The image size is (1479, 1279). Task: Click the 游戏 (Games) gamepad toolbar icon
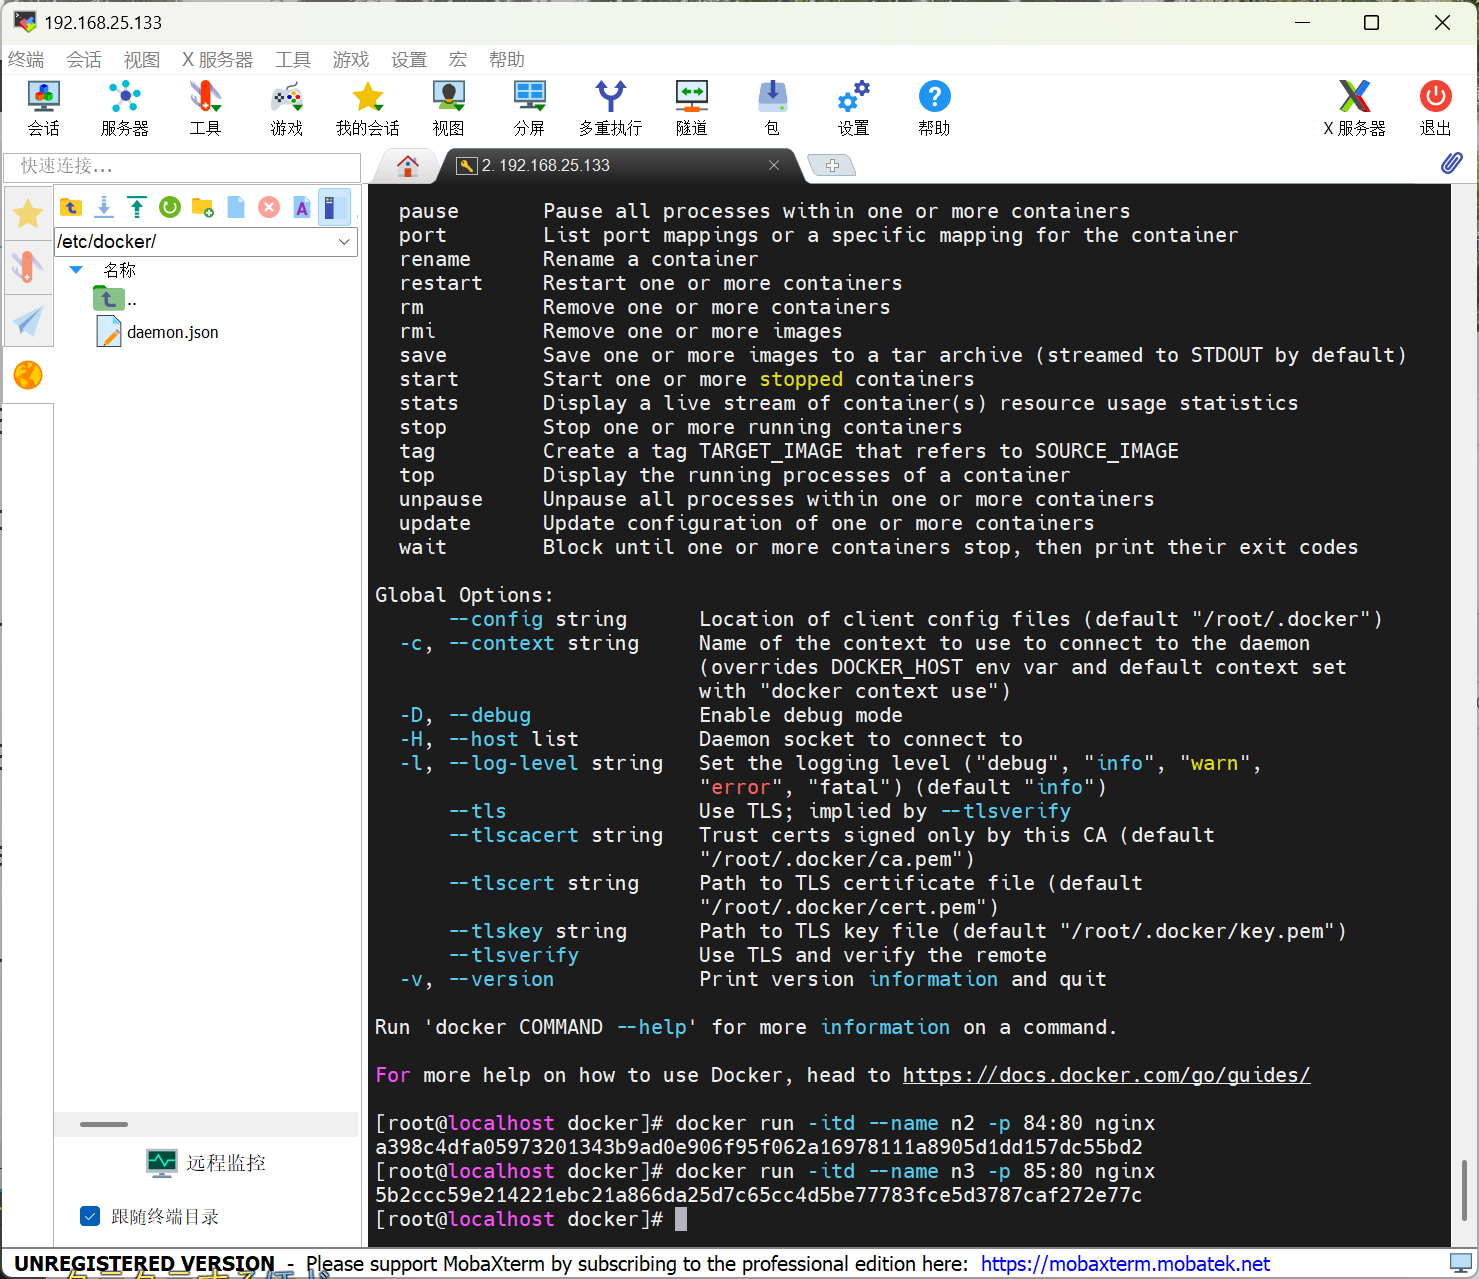pos(286,108)
